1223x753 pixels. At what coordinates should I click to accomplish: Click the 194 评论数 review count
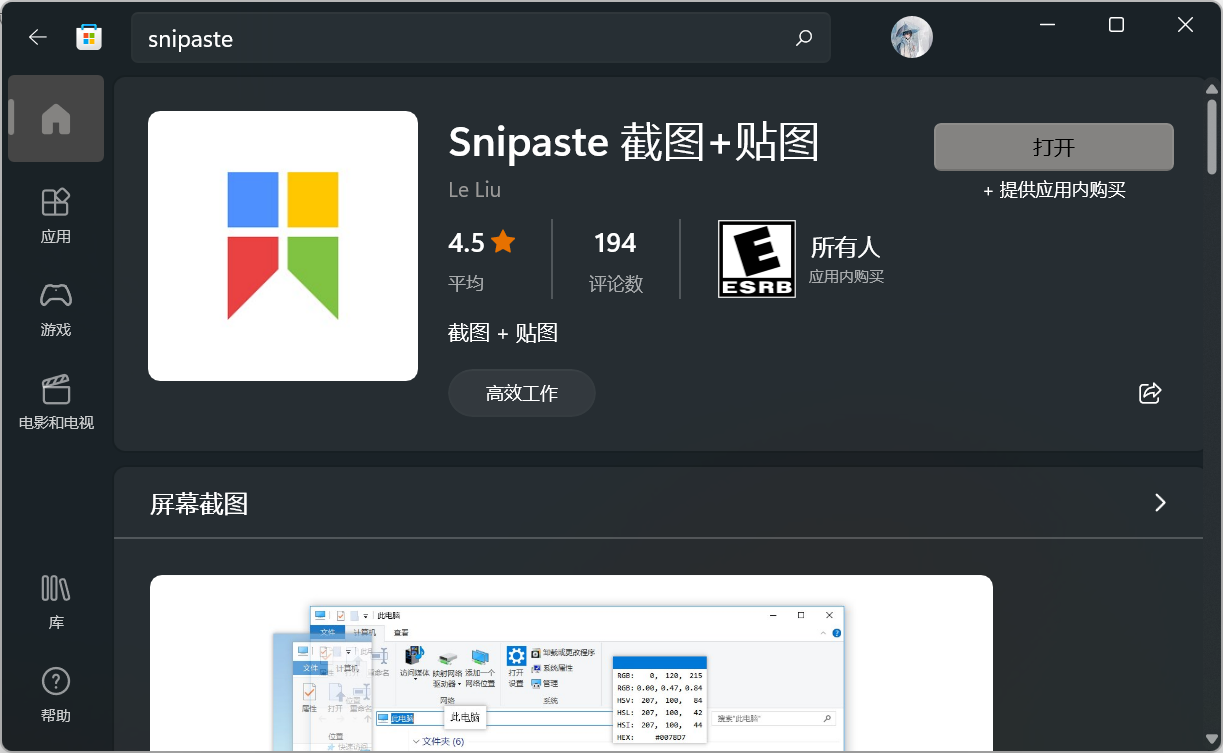(615, 260)
